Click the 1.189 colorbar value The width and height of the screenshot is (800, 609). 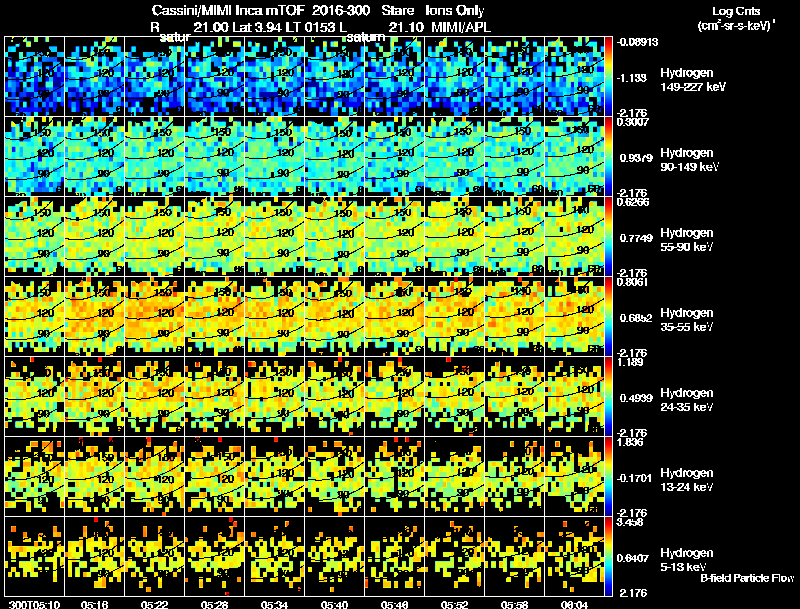(630, 362)
